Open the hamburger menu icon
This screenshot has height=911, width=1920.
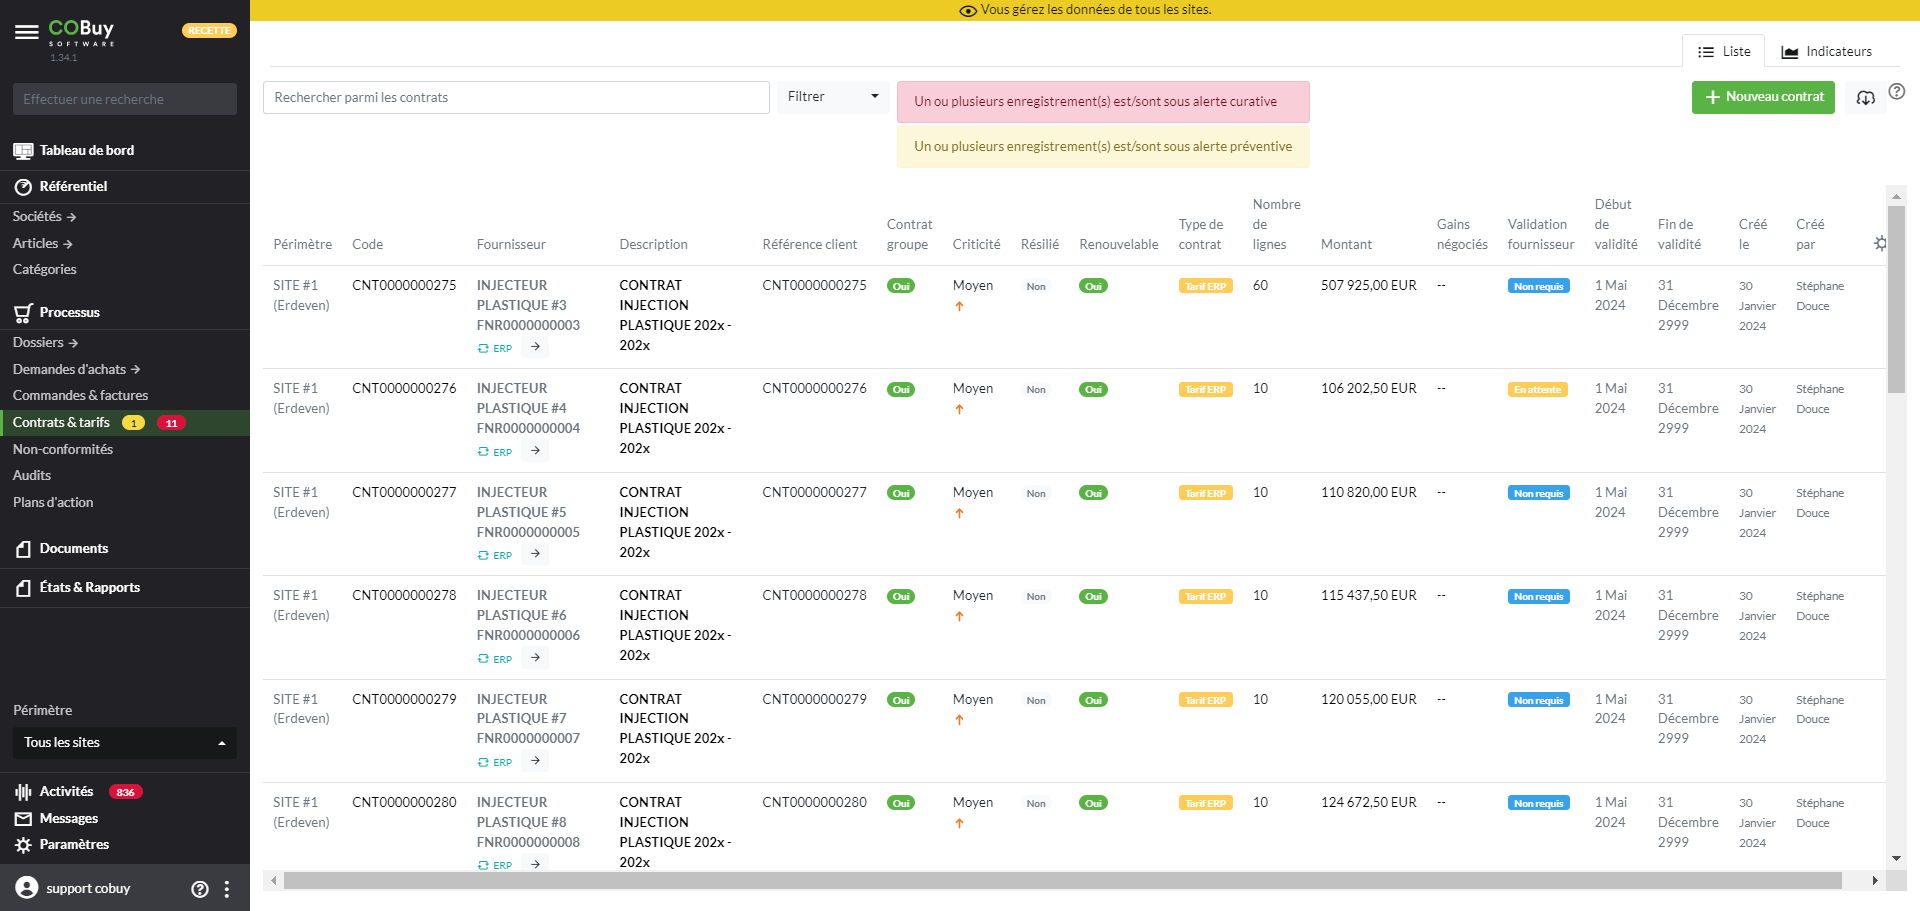pos(27,32)
